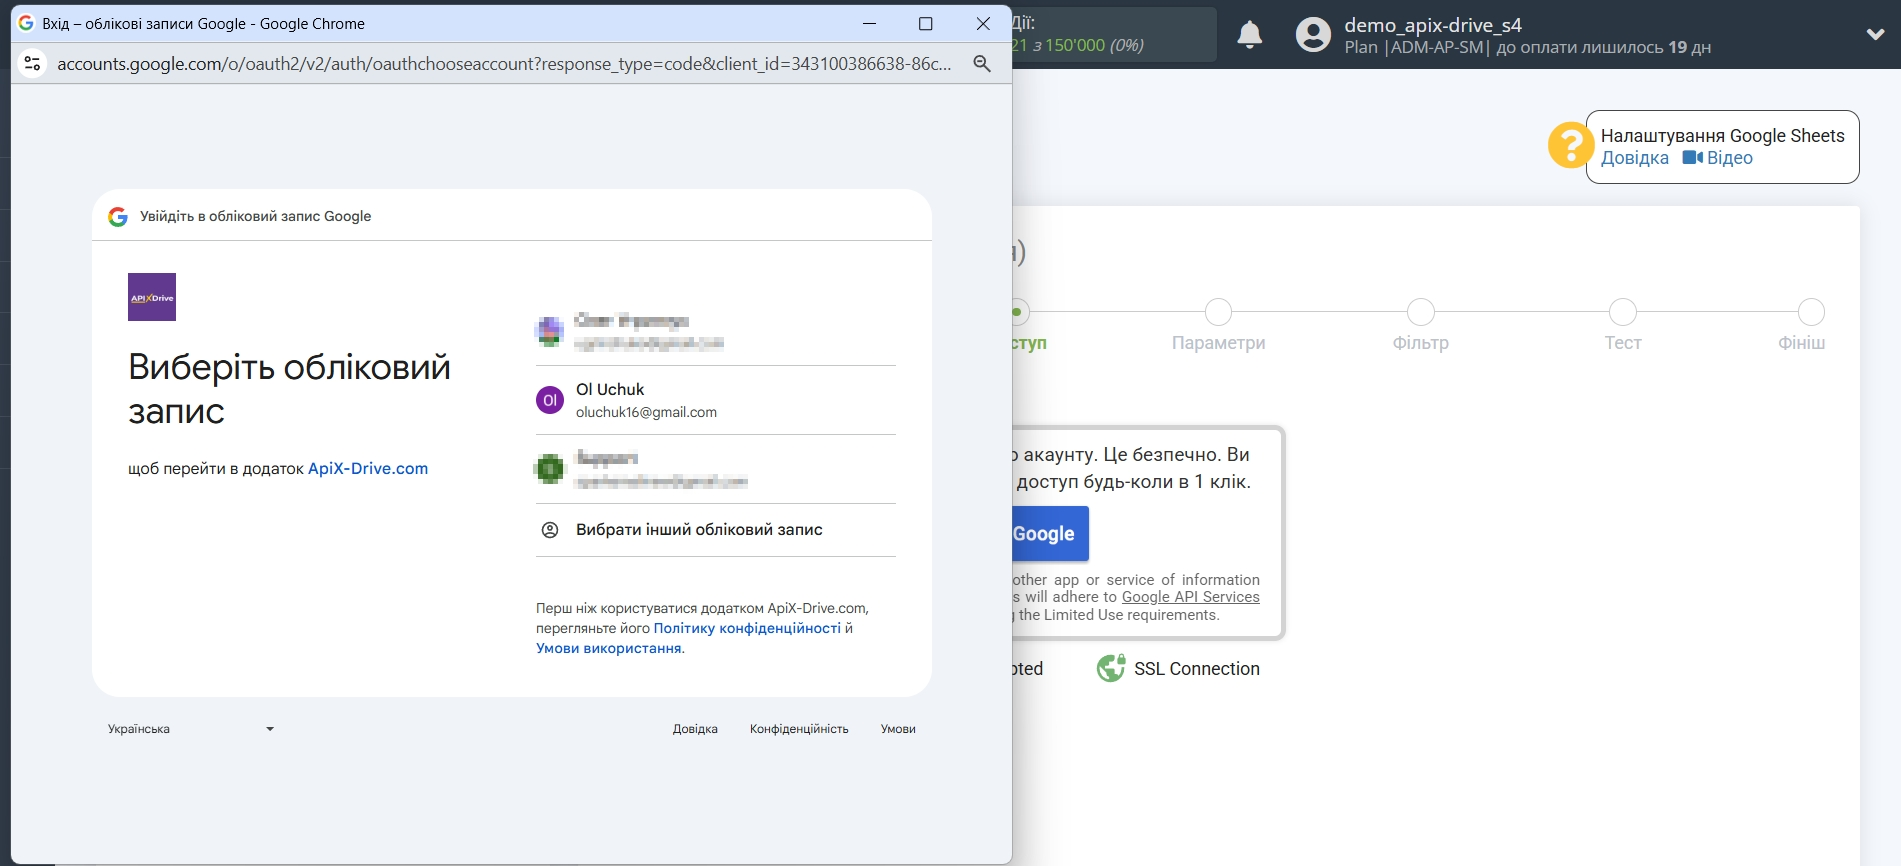Click the ApiX-Drive purple logo
Image resolution: width=1901 pixels, height=866 pixels.
(x=152, y=297)
